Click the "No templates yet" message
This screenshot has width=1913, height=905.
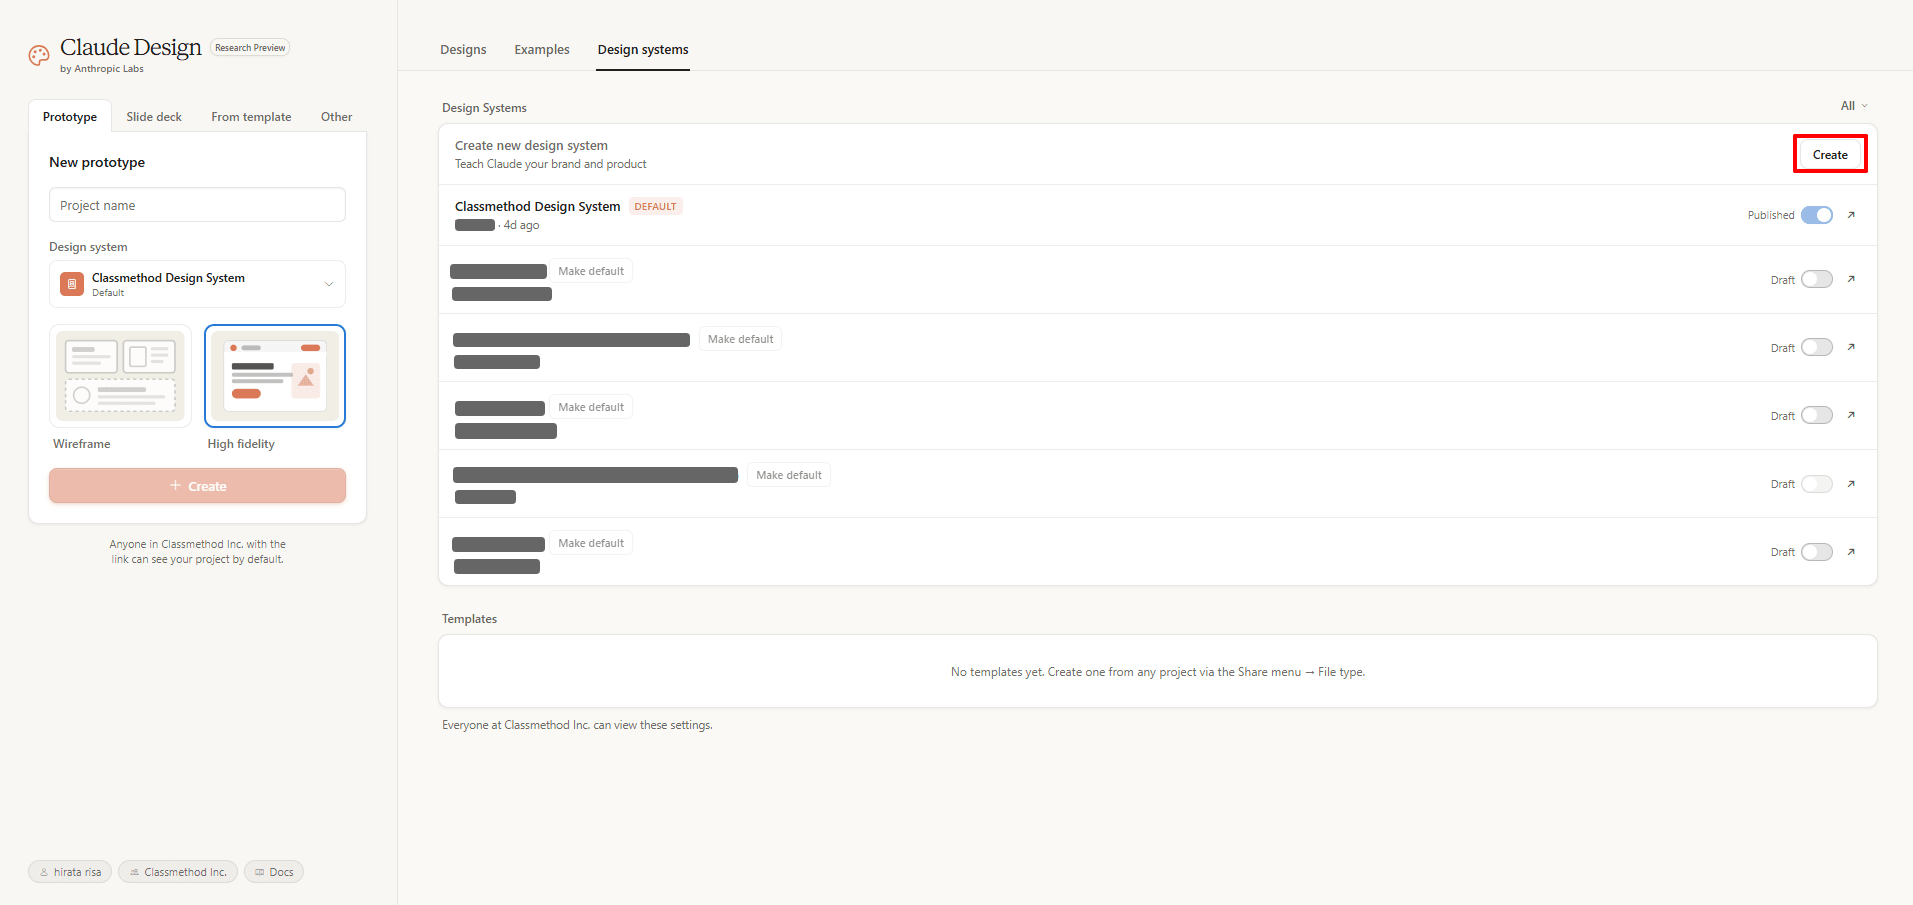point(1158,672)
